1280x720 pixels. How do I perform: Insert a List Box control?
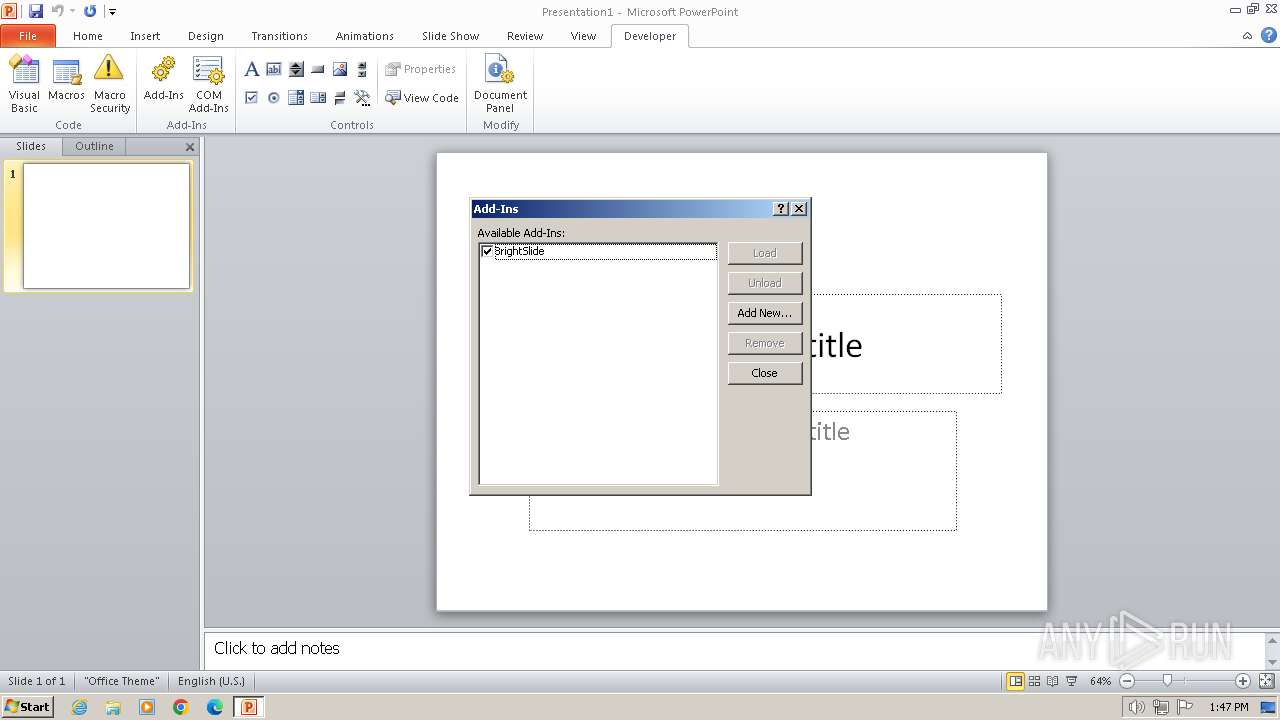pos(318,97)
